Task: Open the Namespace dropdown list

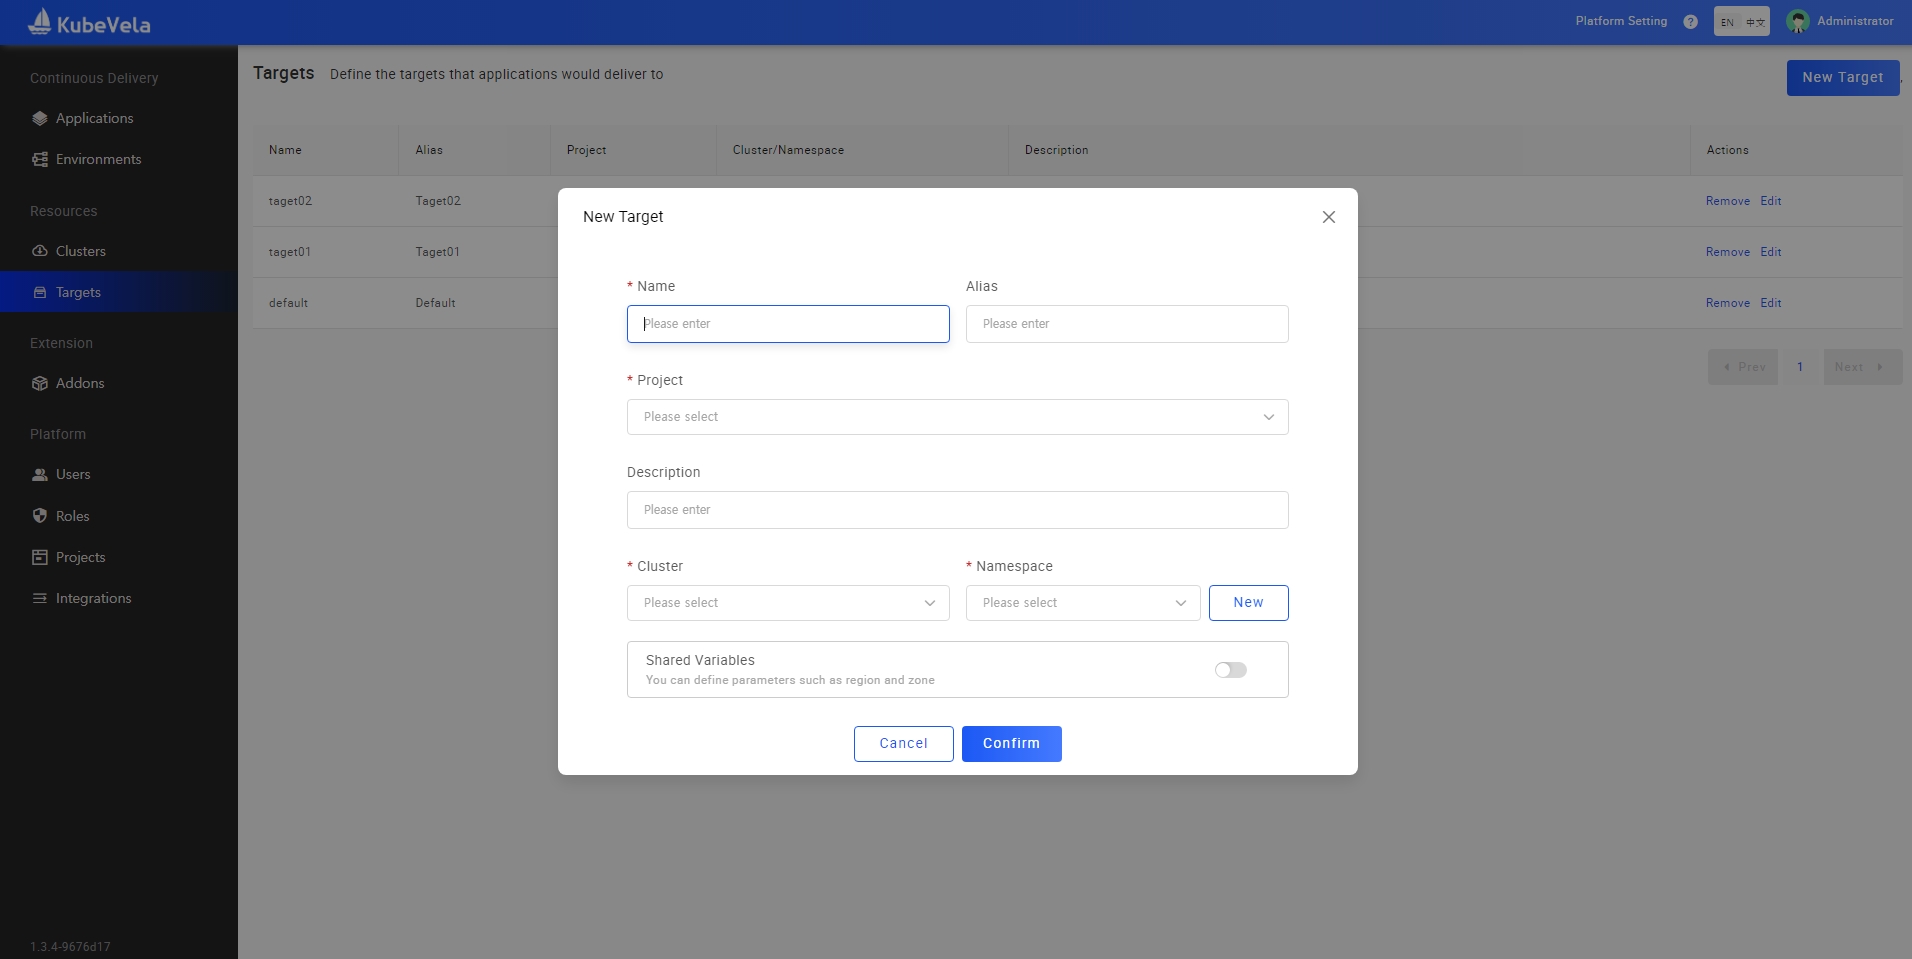Action: (1082, 603)
